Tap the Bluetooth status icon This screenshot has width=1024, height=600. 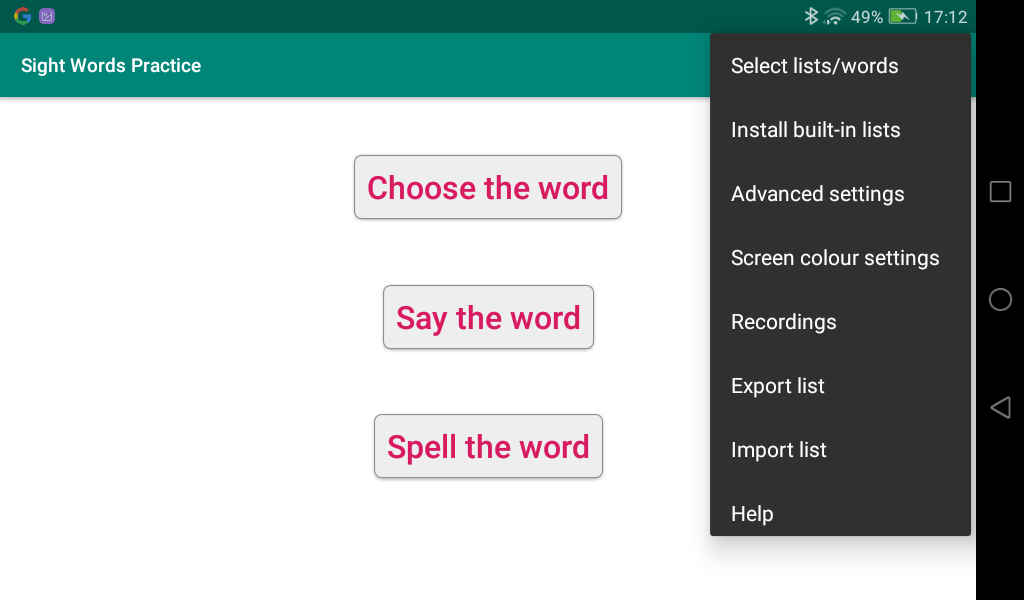(811, 16)
